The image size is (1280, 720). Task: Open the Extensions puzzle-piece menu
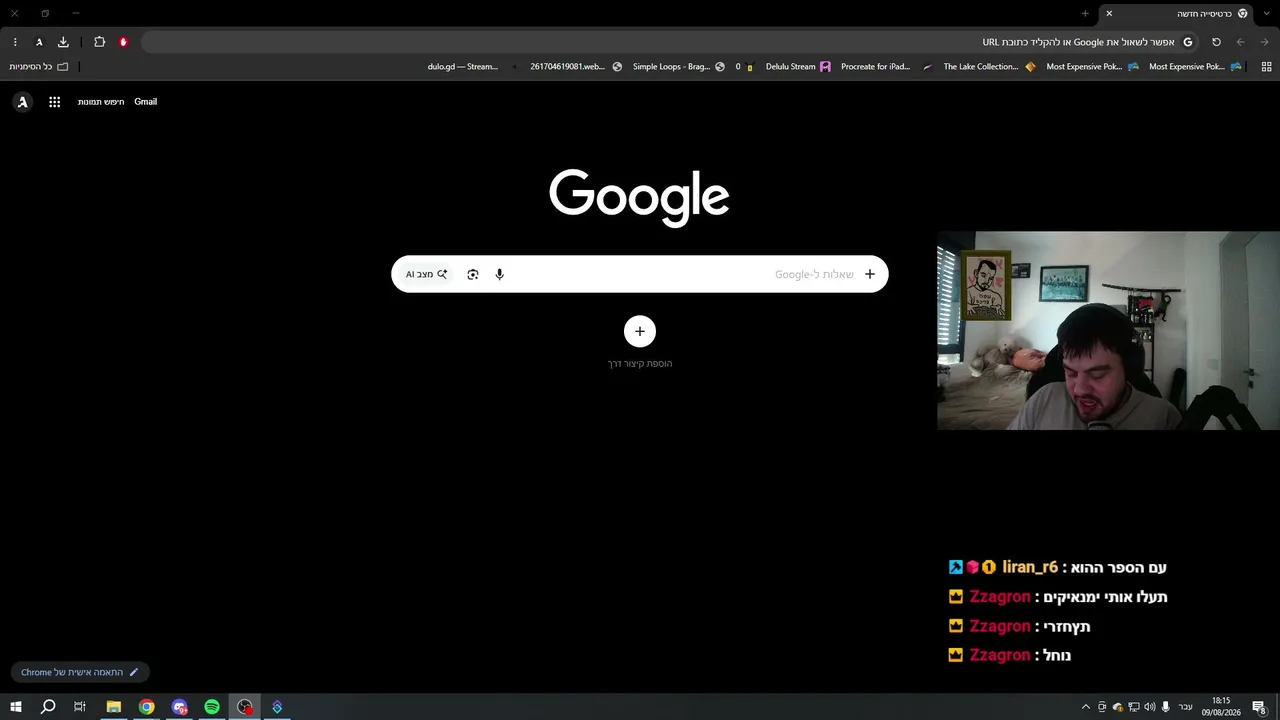(x=99, y=42)
